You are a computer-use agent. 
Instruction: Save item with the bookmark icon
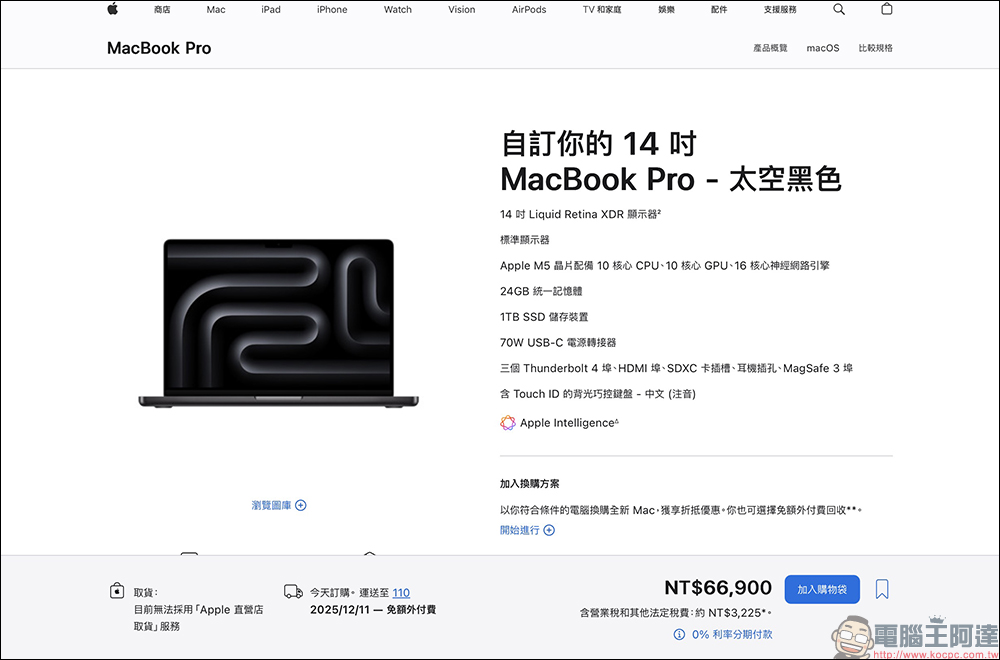pyautogui.click(x=881, y=589)
